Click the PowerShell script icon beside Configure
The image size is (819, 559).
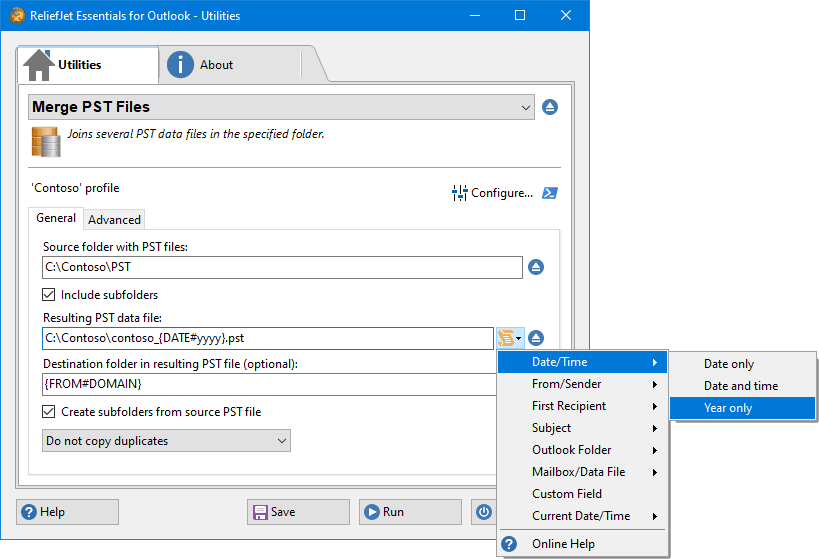point(550,193)
